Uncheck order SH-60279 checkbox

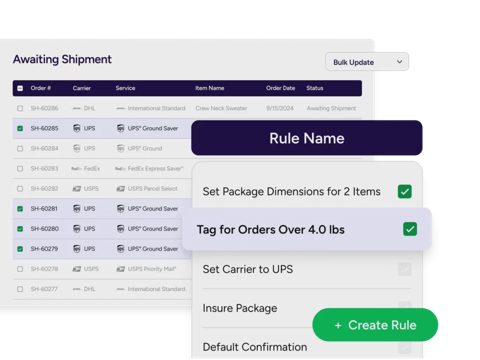pos(20,249)
